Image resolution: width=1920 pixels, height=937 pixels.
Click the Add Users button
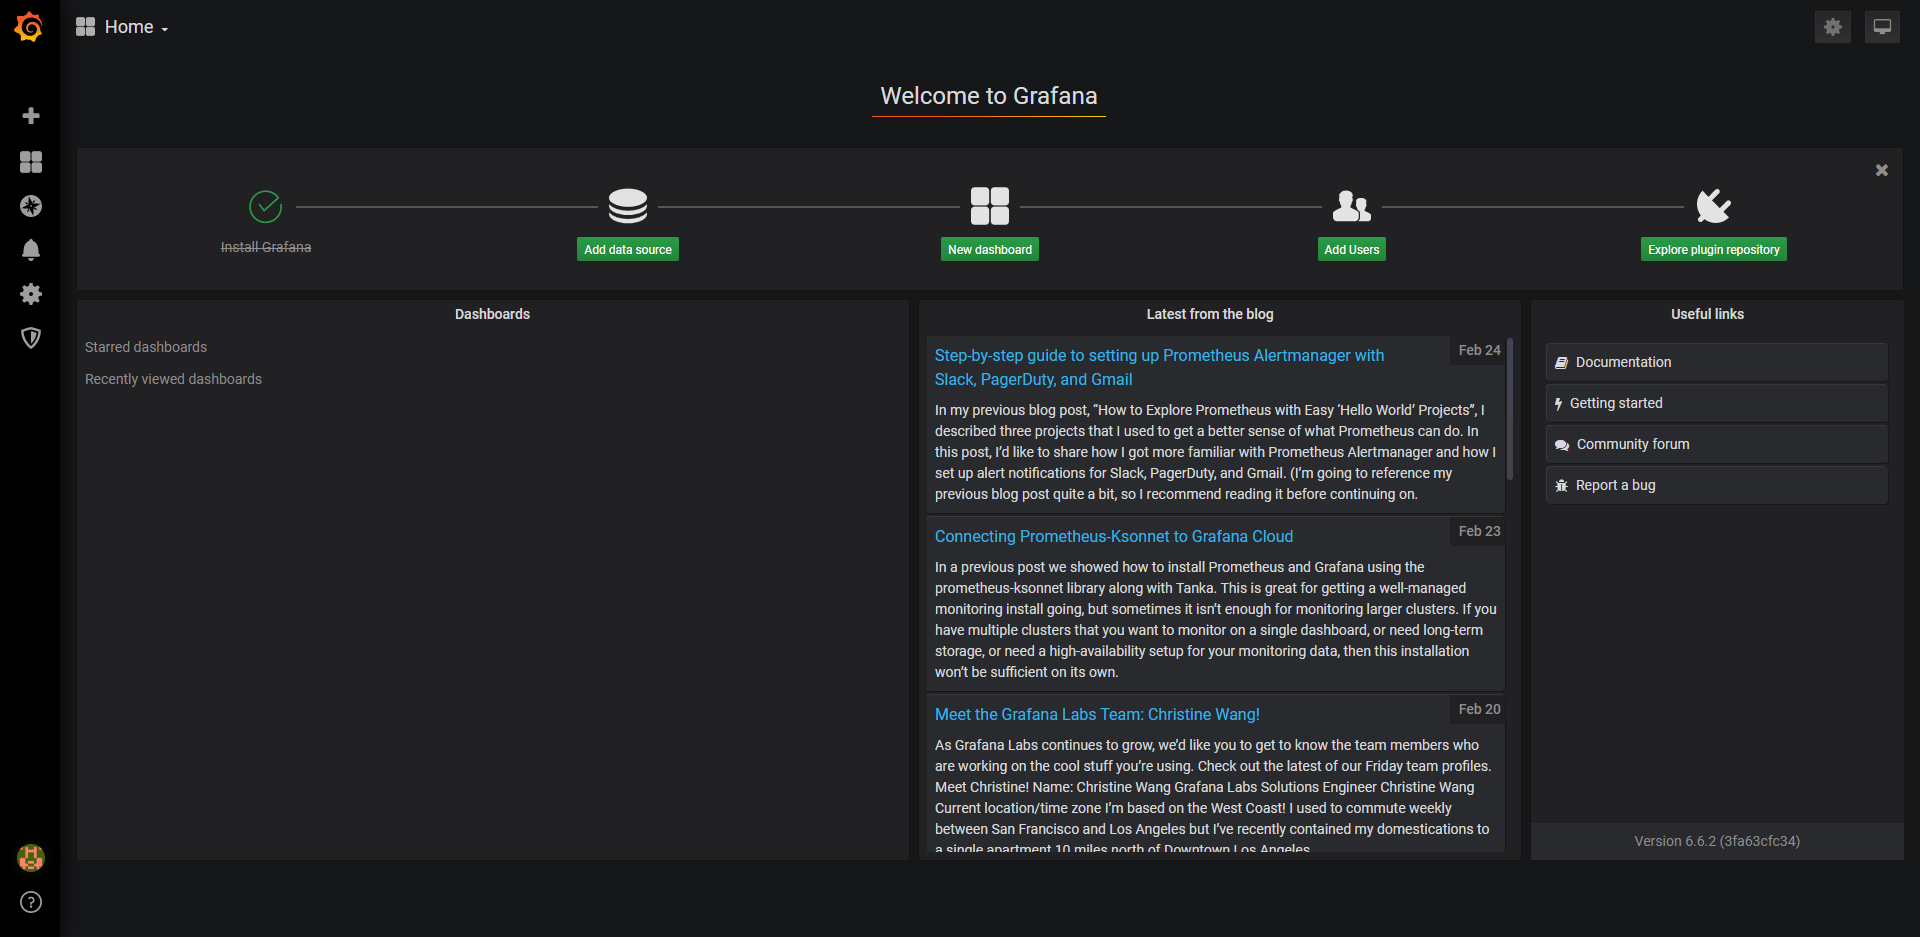coord(1352,249)
